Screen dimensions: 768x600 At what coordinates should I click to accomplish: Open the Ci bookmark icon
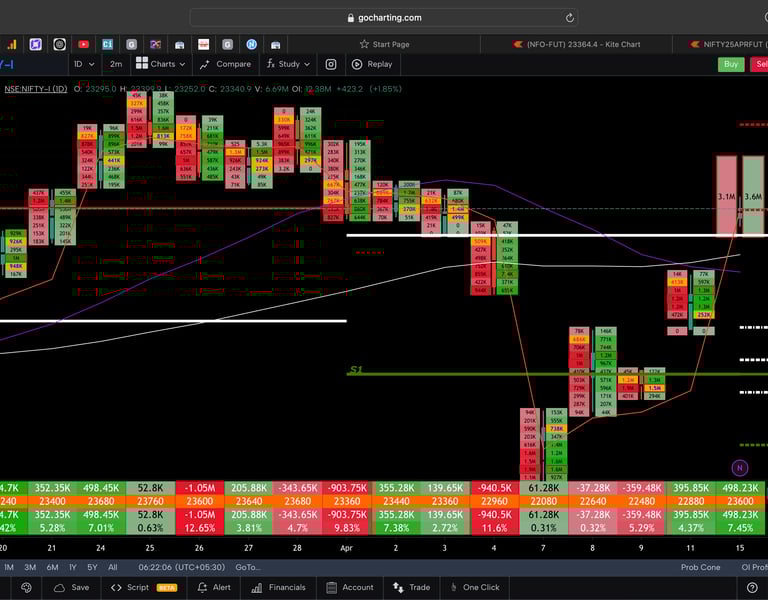(x=107, y=45)
